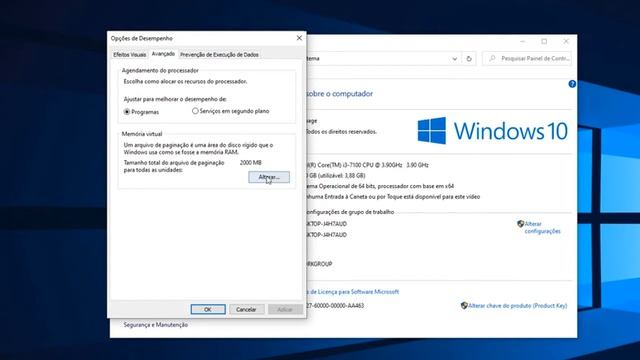The image size is (640, 360).
Task: Minimize the Sistema Control Panel window
Action: (x=522, y=42)
